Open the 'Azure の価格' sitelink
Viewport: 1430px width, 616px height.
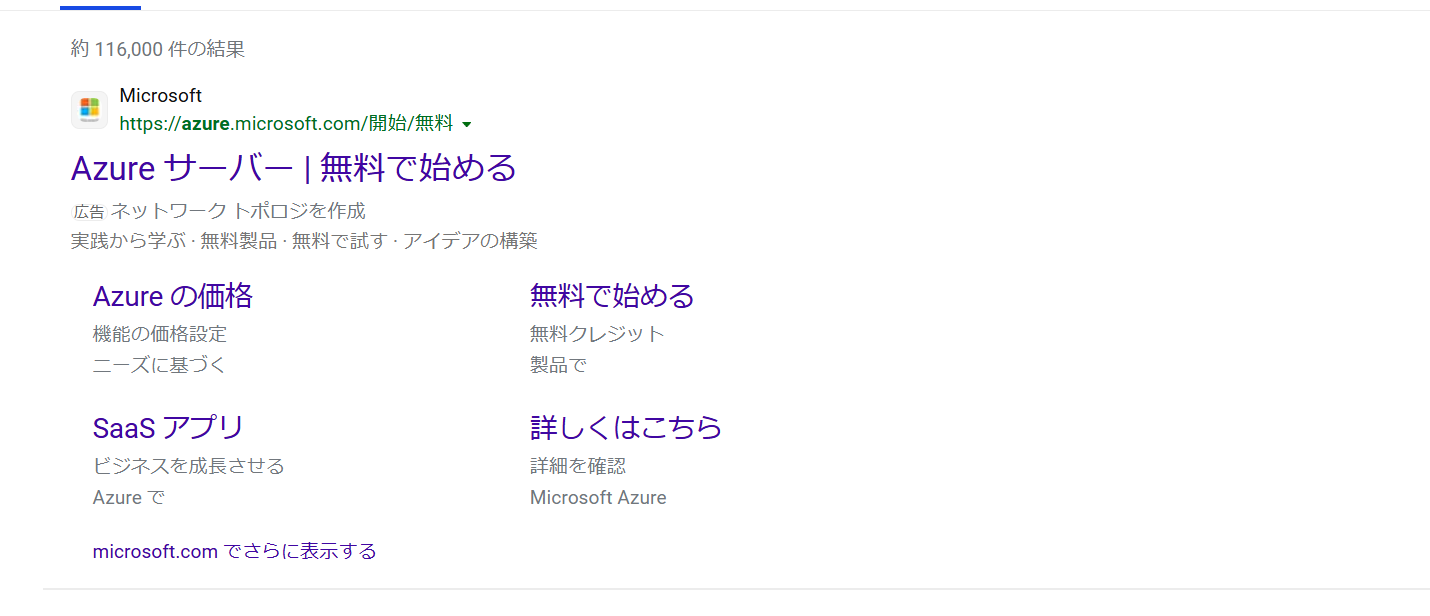[x=172, y=296]
